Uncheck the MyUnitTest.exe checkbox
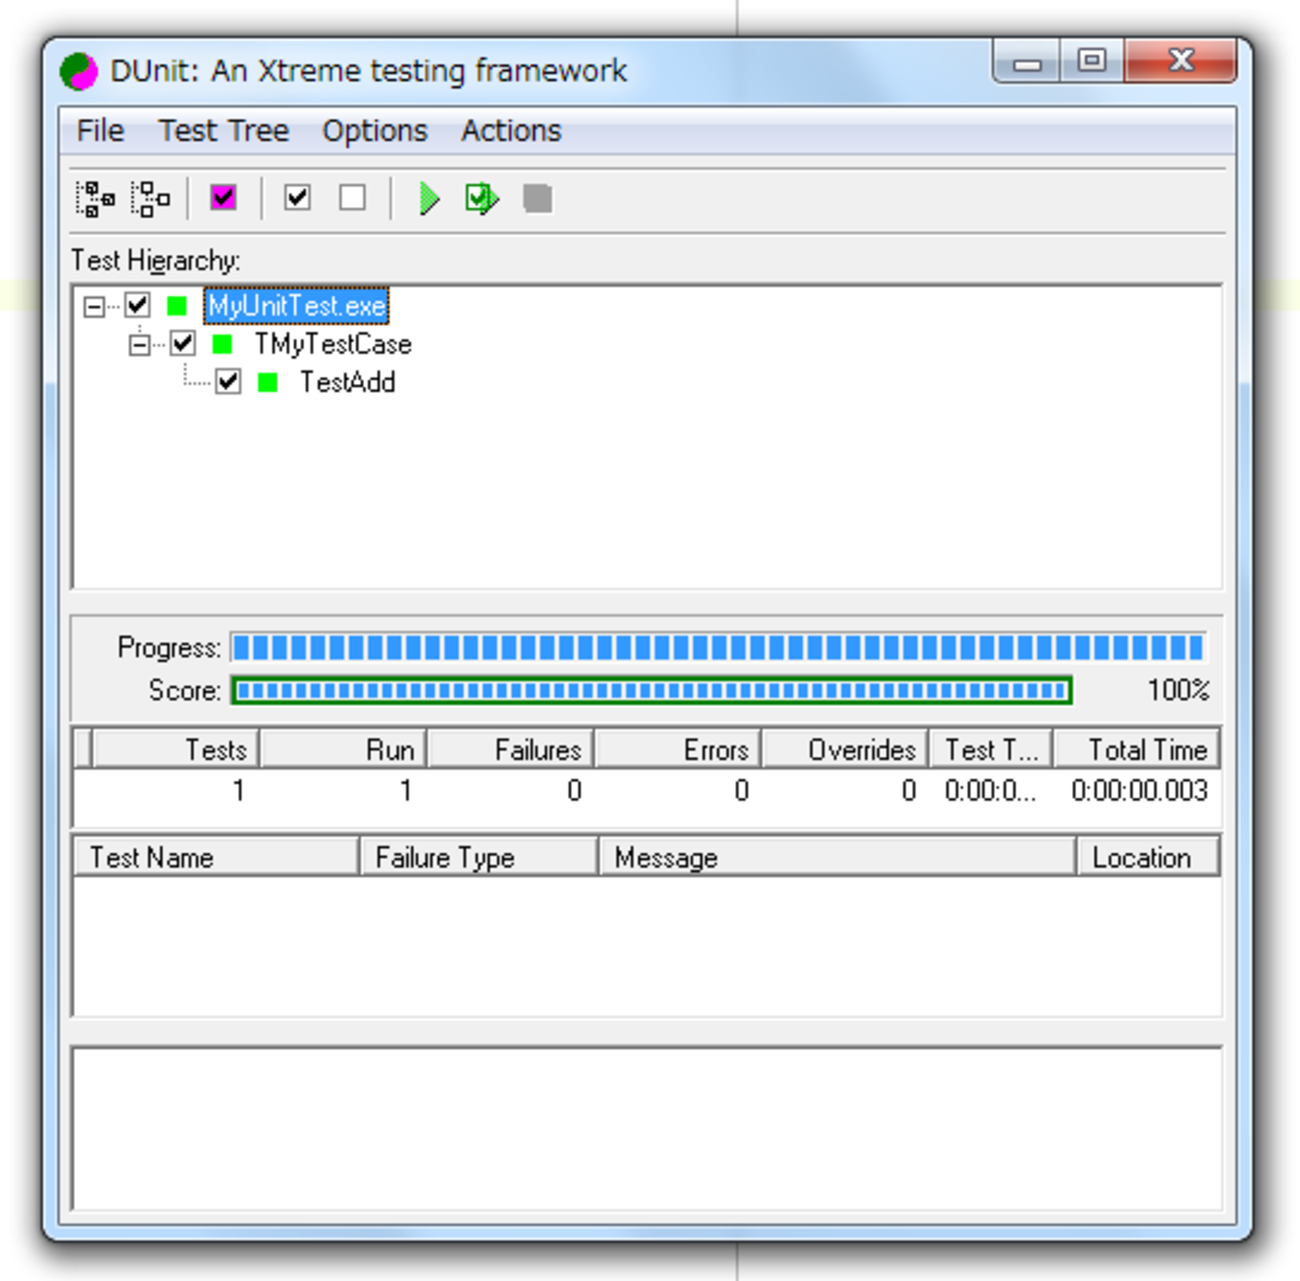Viewport: 1300px width, 1281px height. tap(138, 305)
